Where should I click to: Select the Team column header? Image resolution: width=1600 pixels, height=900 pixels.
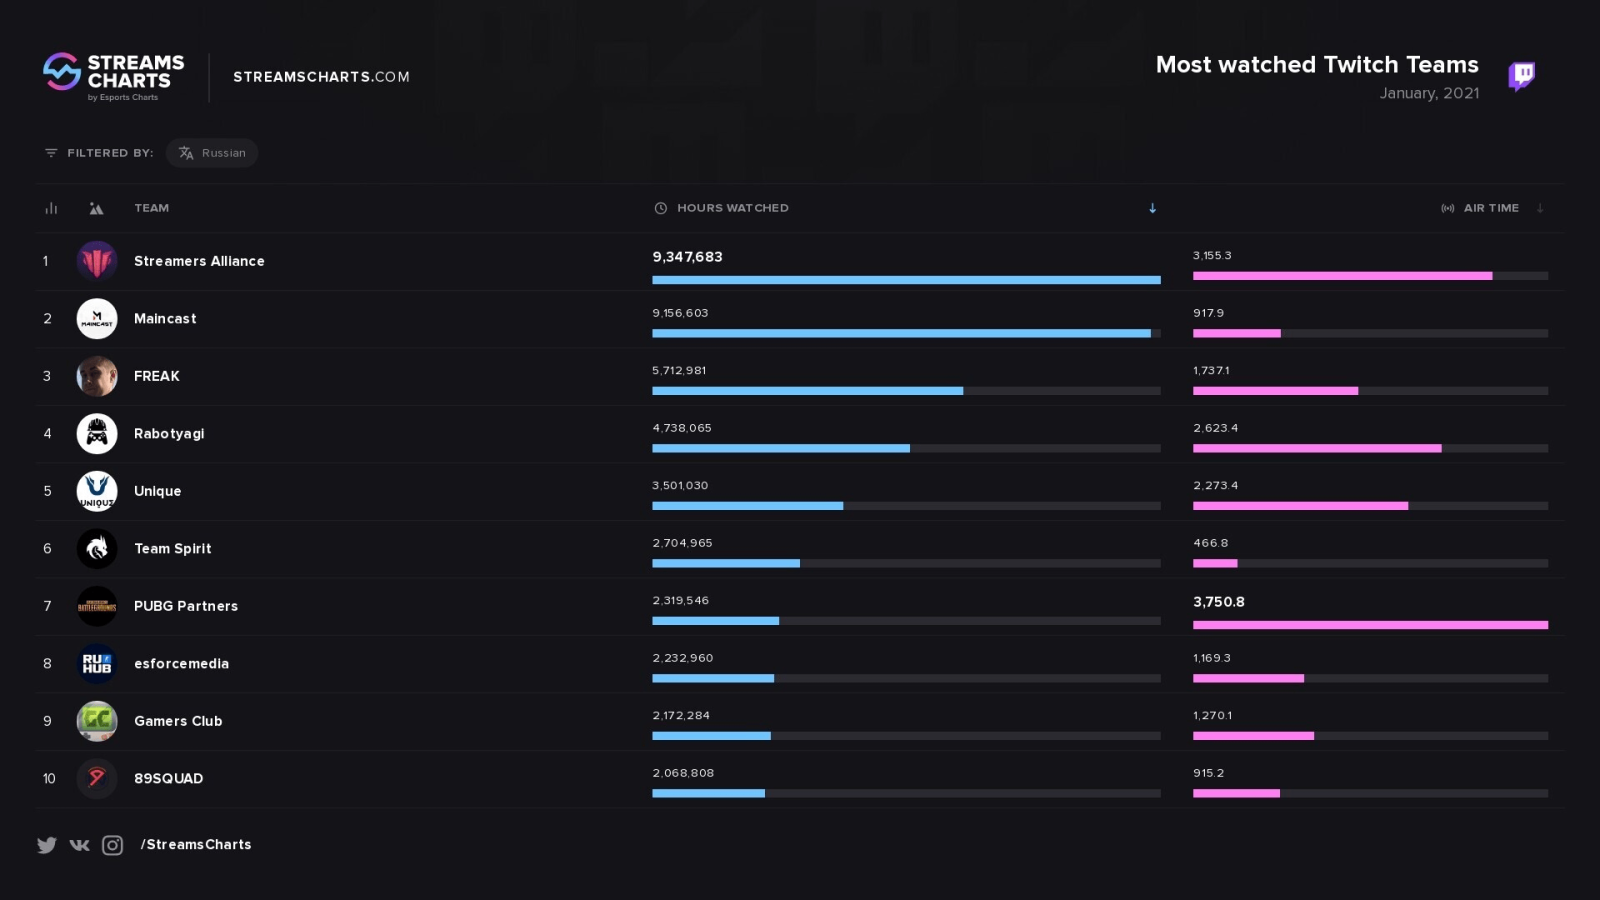(152, 208)
